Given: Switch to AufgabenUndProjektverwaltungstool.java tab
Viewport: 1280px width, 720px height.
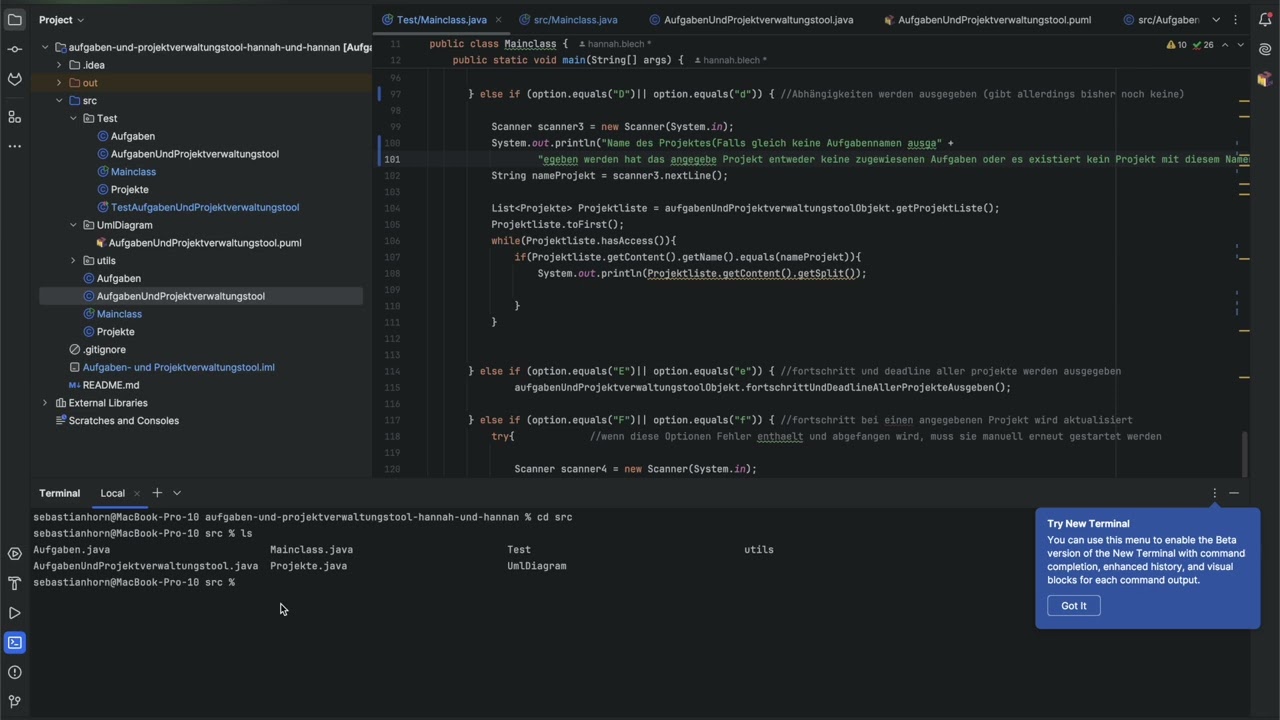Looking at the screenshot, I should tap(752, 20).
